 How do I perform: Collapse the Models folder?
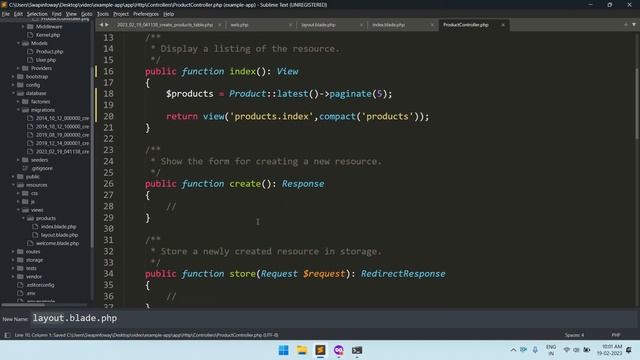point(18,43)
